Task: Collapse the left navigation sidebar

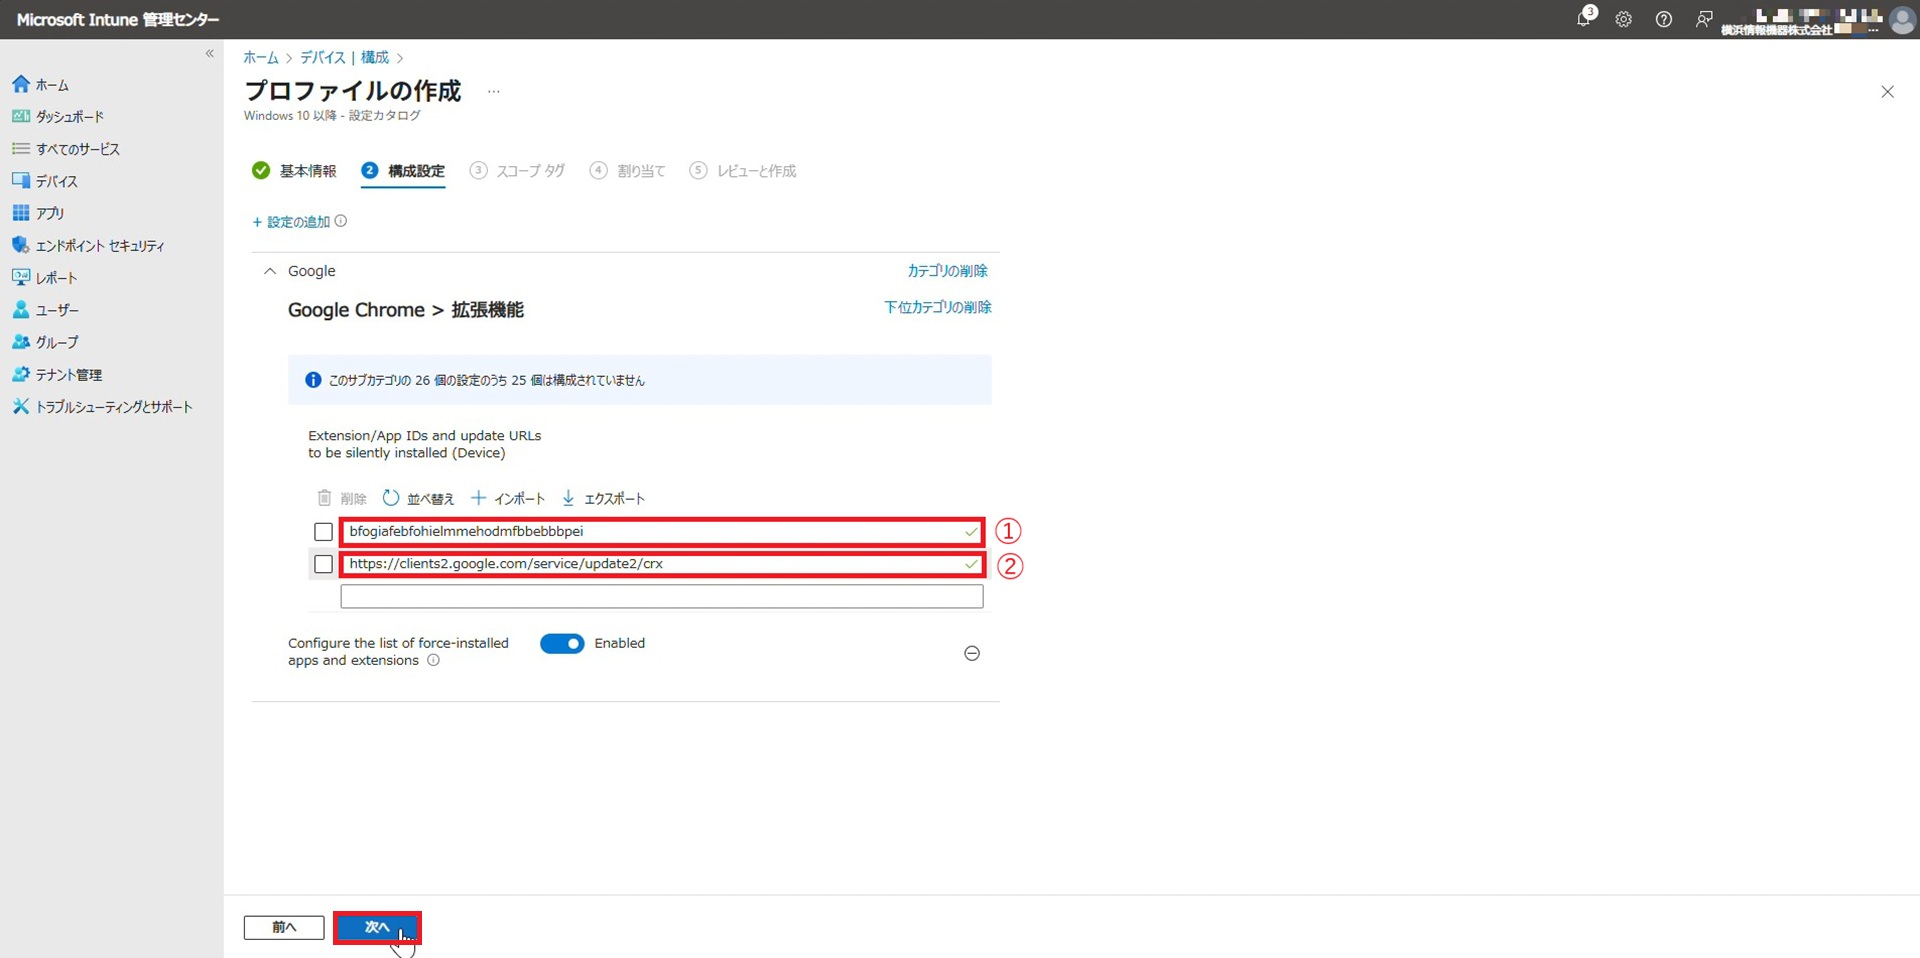Action: [x=209, y=54]
